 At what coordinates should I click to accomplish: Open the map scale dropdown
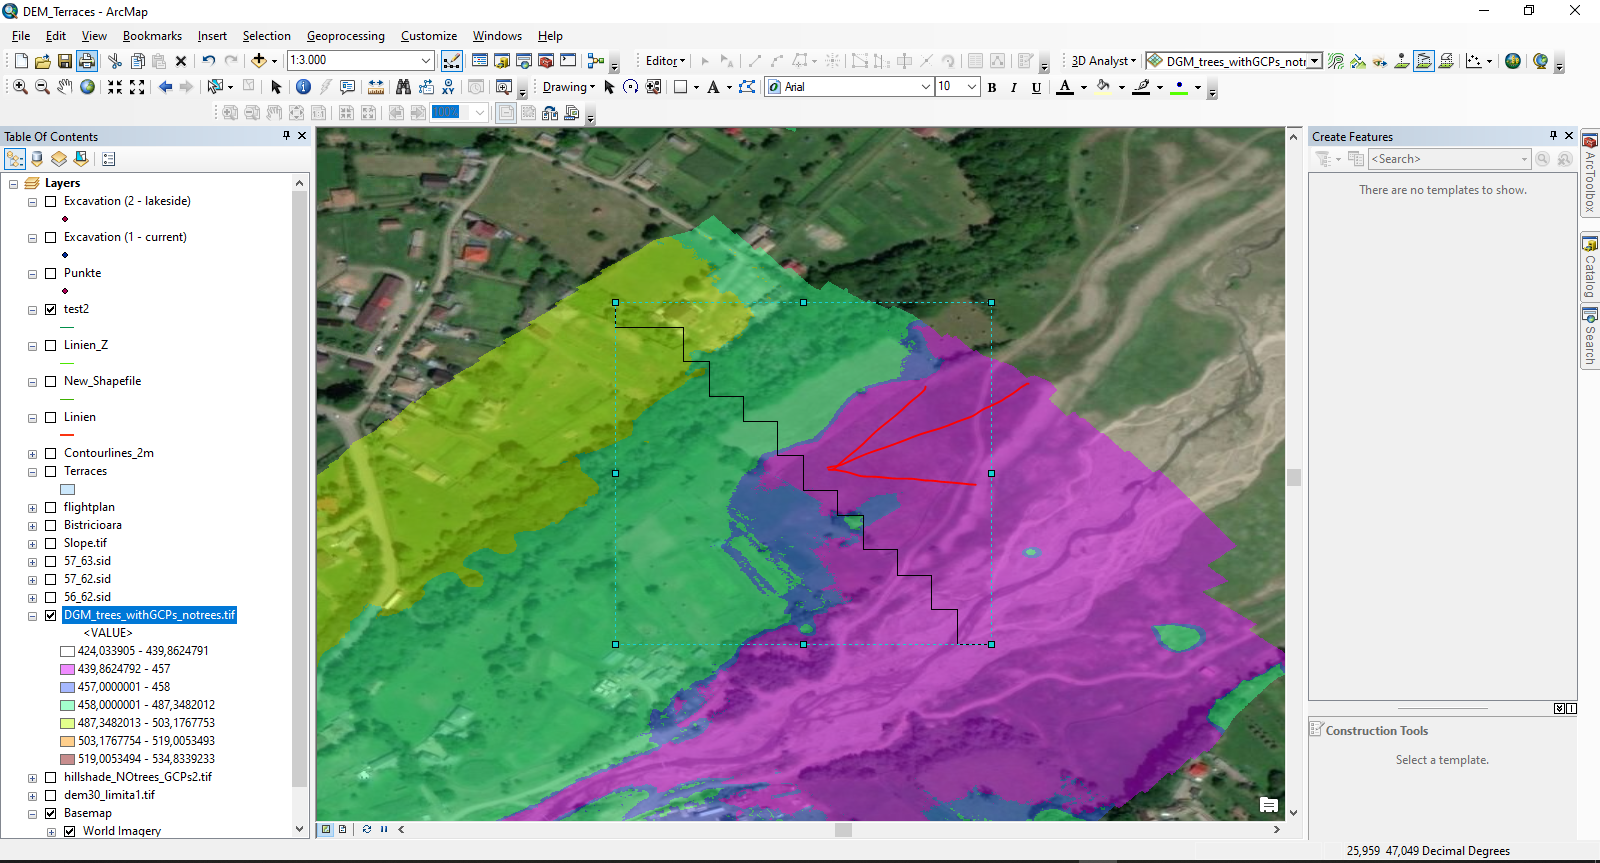[x=426, y=60]
